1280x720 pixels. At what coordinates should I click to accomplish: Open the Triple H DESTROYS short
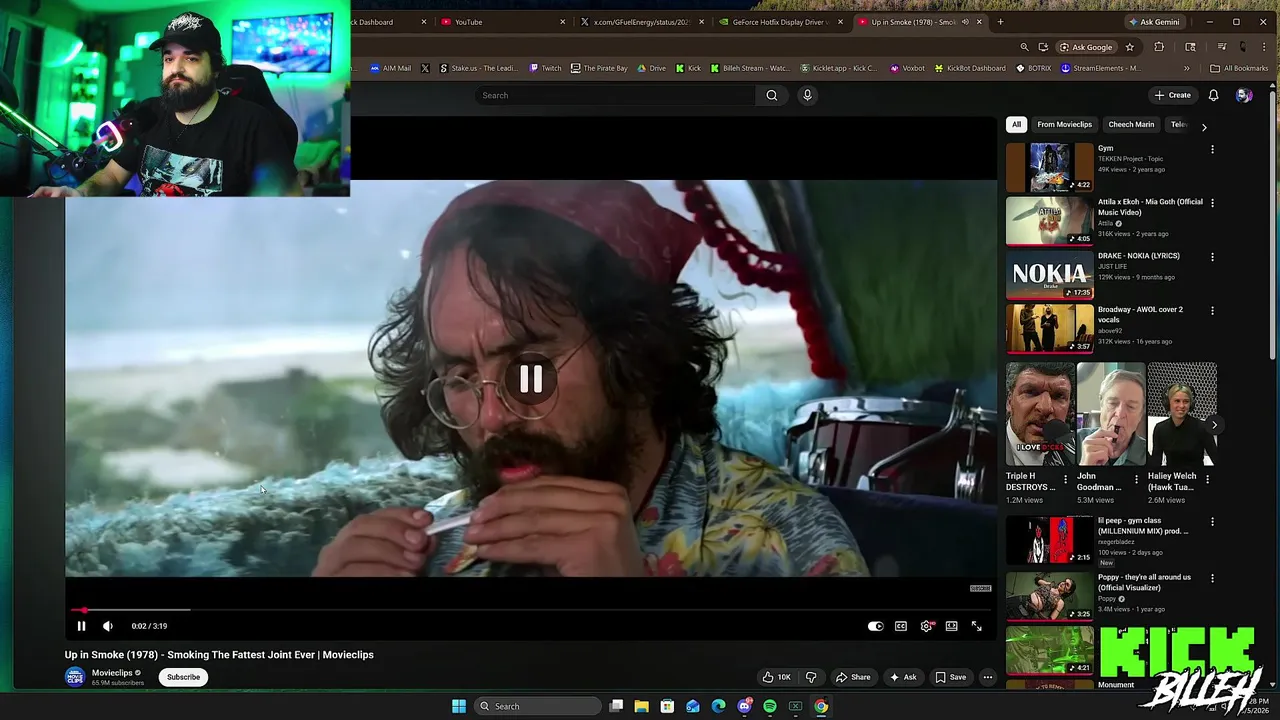pyautogui.click(x=1040, y=414)
